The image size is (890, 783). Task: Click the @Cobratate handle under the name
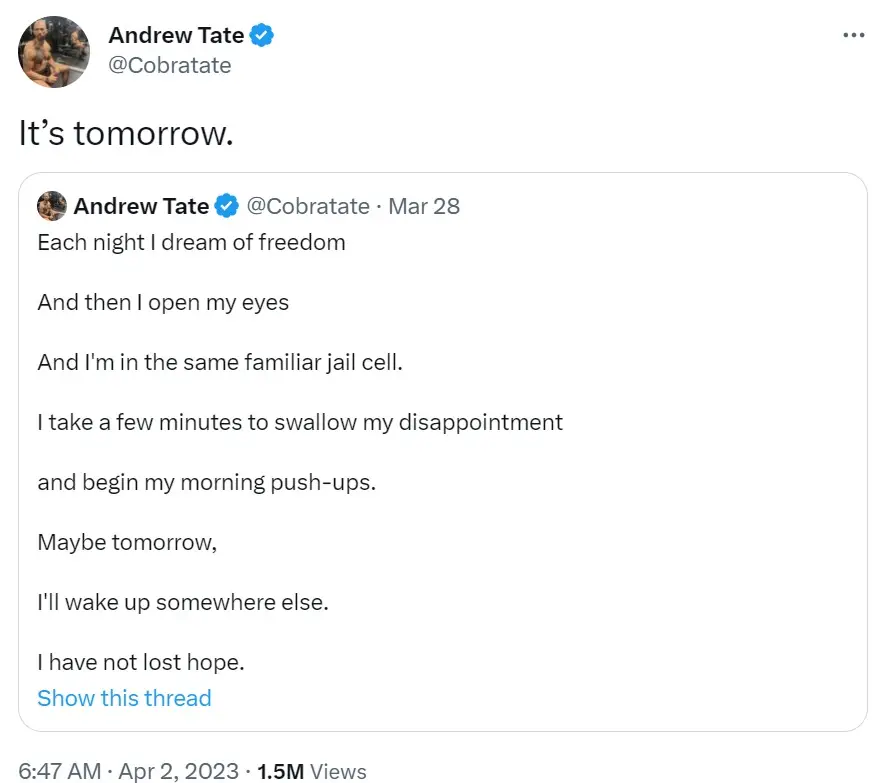click(171, 65)
